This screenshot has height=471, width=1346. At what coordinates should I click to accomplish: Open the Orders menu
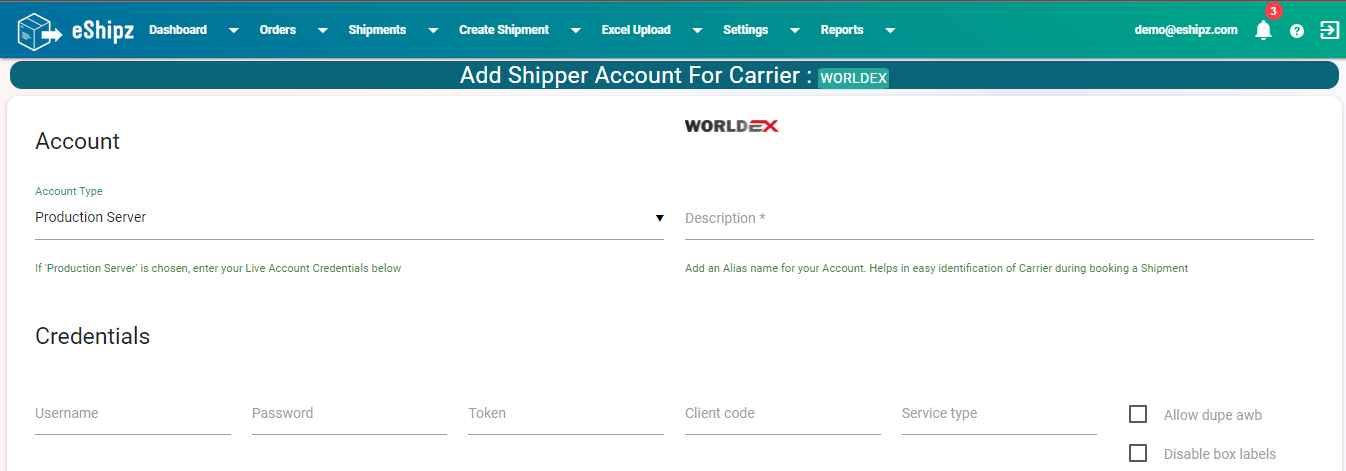[278, 30]
